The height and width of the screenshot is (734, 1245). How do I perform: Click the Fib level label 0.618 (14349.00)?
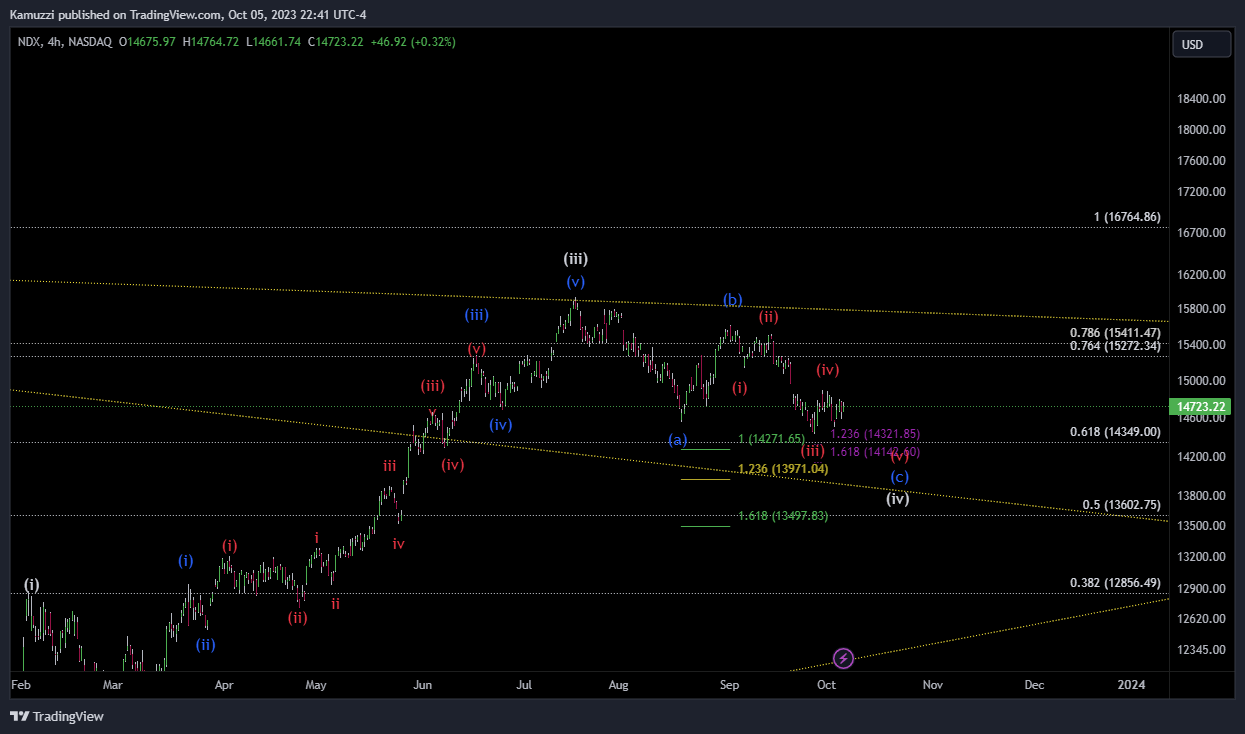(x=1115, y=432)
